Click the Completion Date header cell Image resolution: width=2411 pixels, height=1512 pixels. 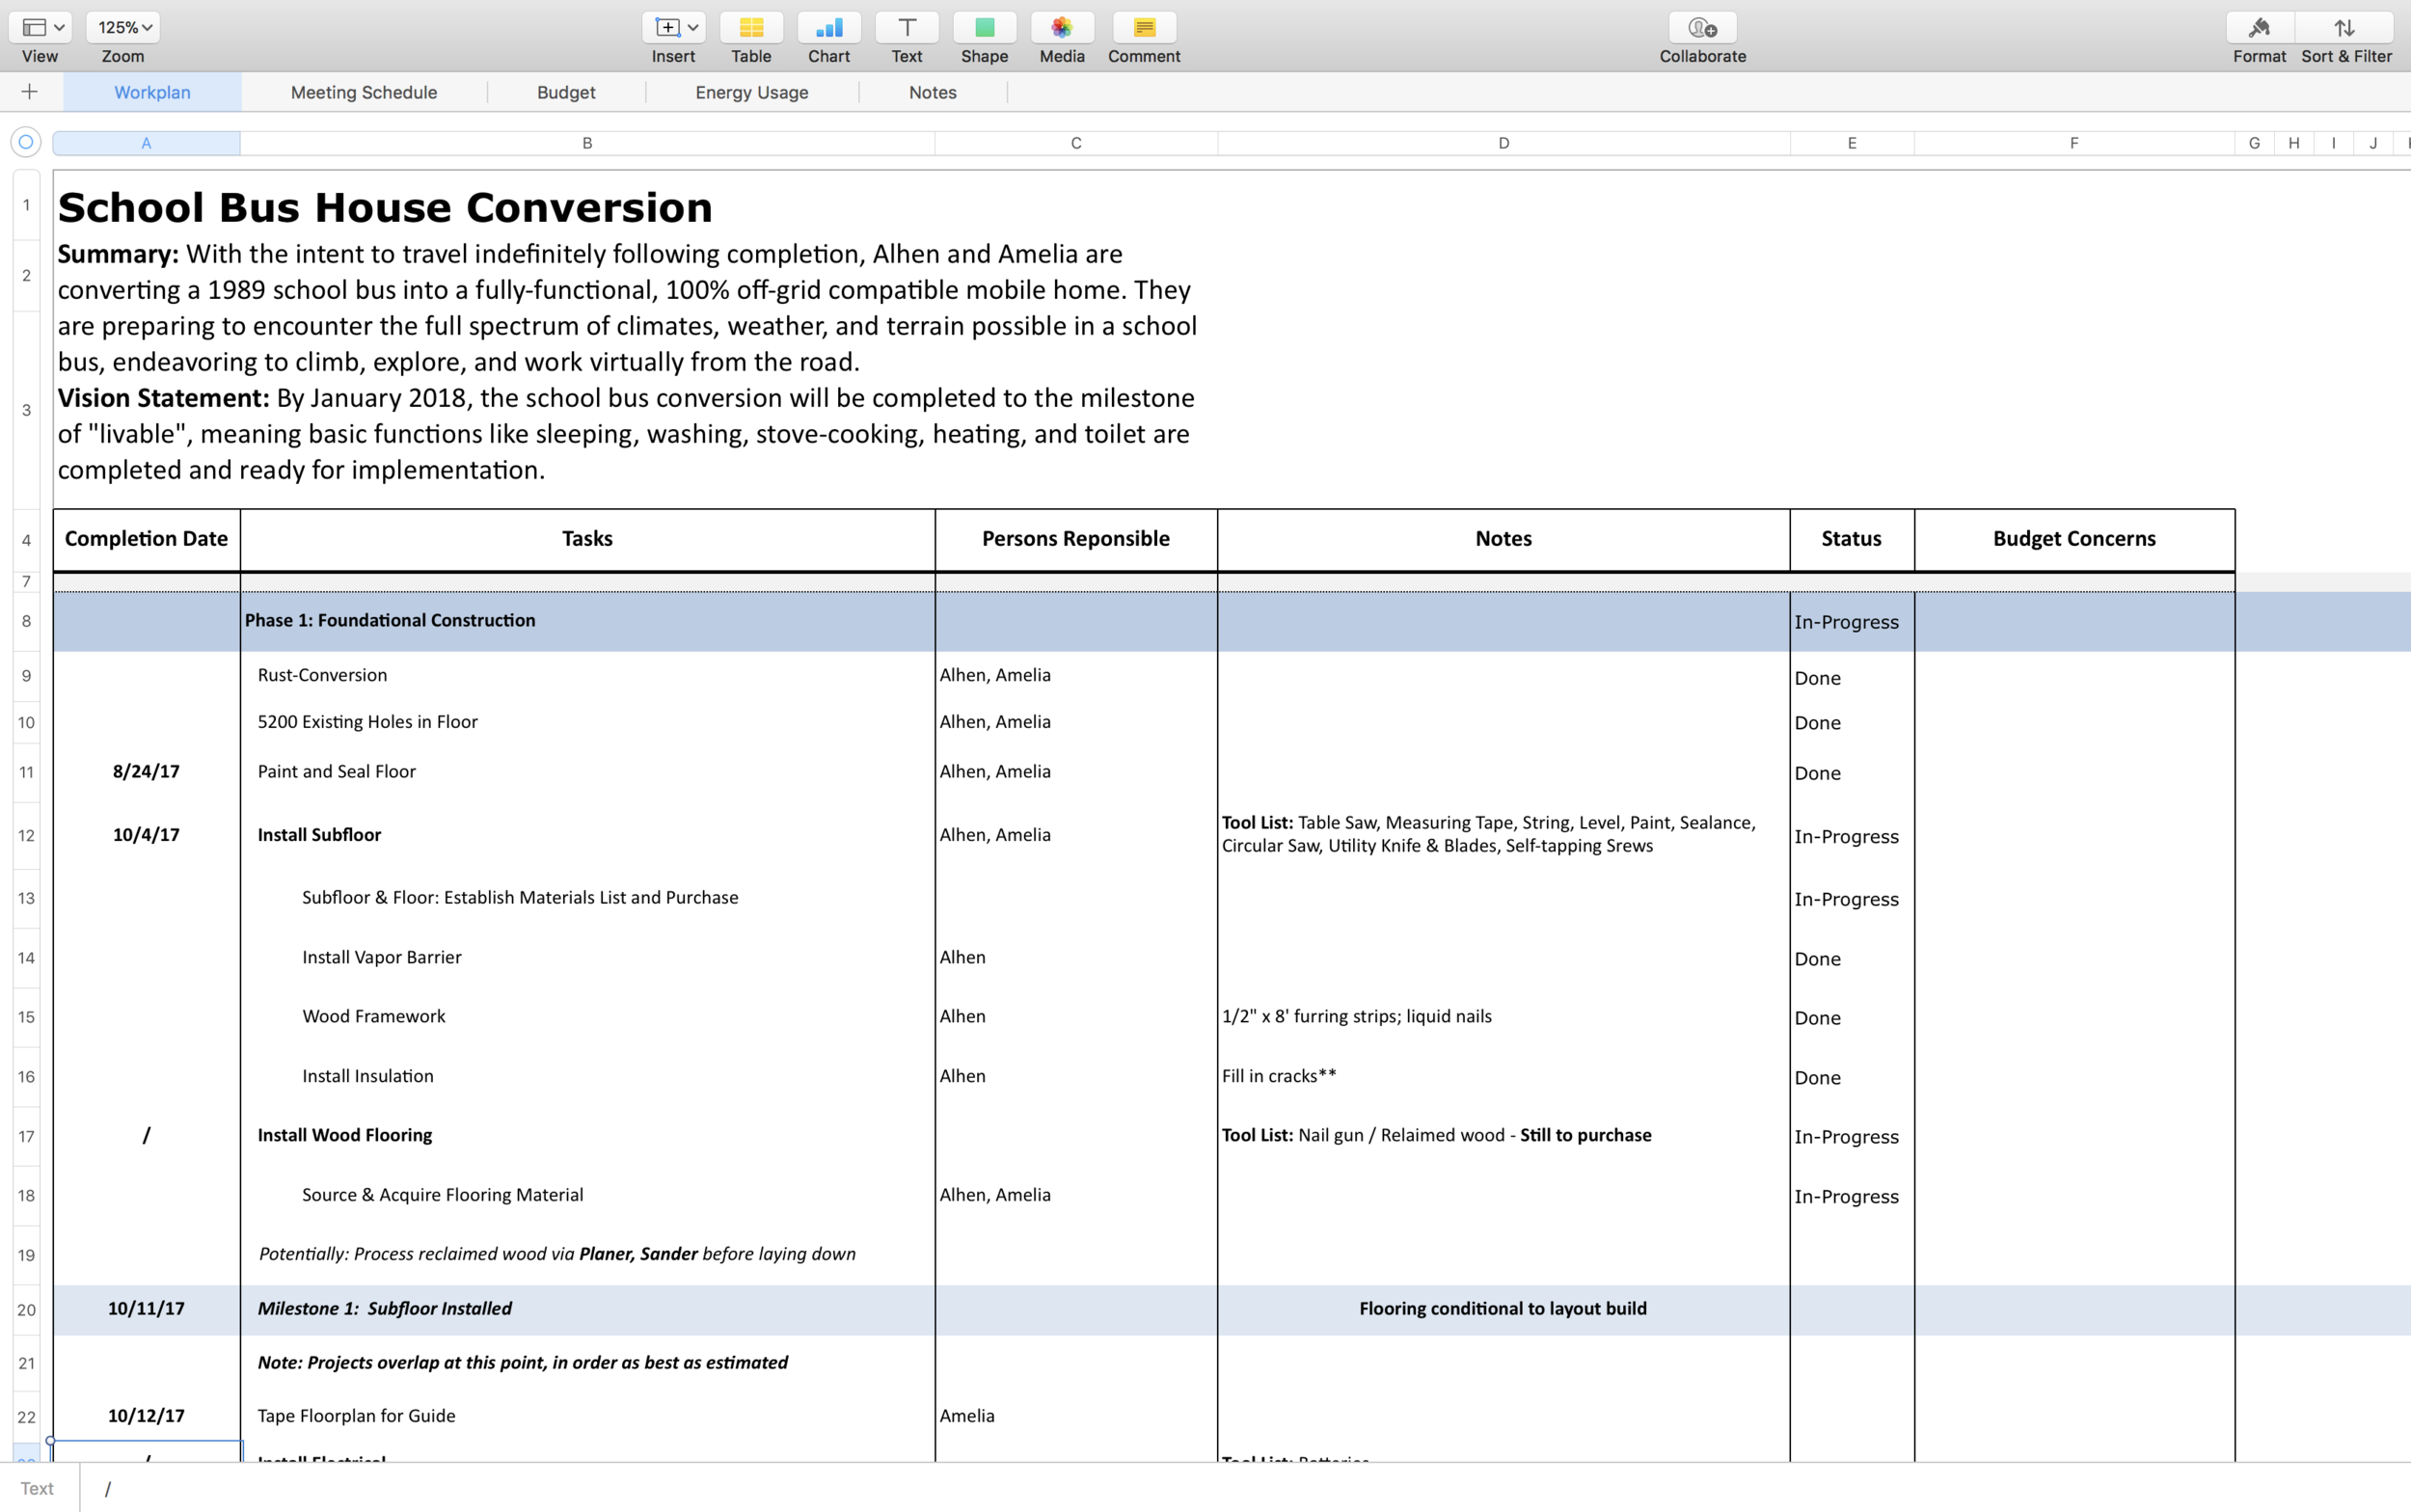[x=146, y=539]
